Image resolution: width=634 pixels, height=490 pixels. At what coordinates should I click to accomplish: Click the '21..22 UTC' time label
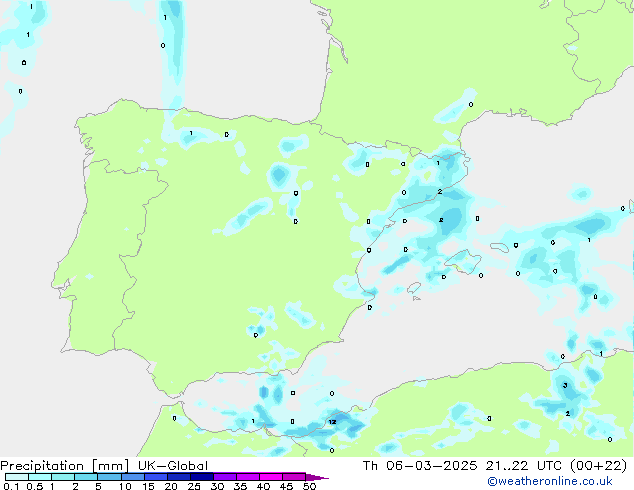click(x=524, y=466)
